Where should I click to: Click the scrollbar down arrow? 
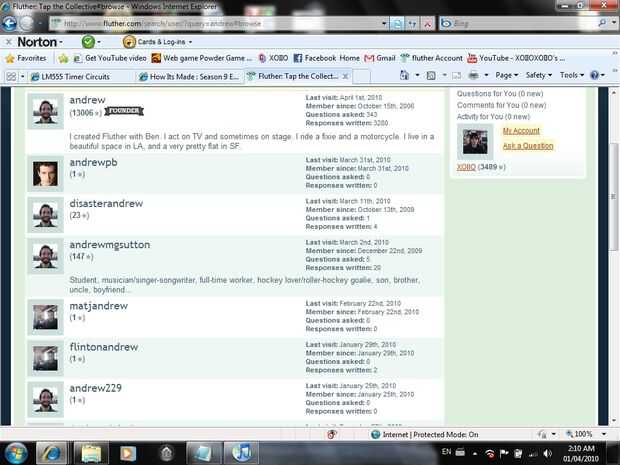tap(614, 421)
